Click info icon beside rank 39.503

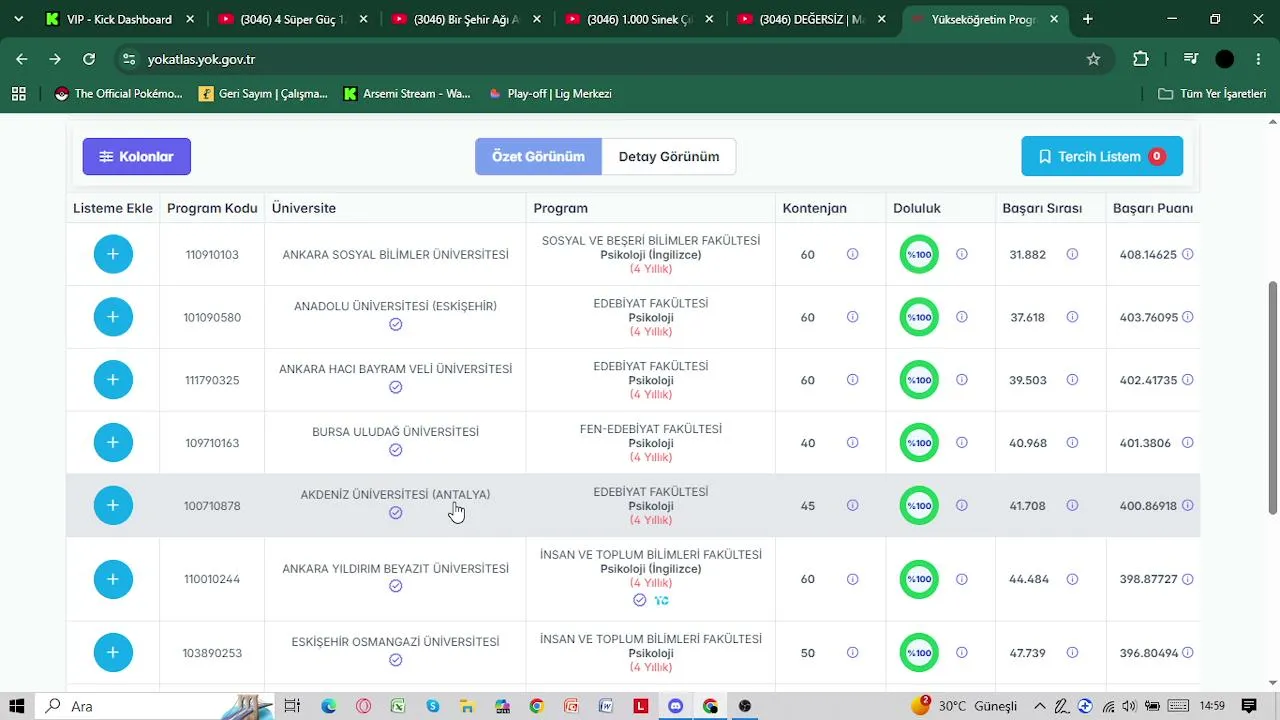[x=1072, y=380]
